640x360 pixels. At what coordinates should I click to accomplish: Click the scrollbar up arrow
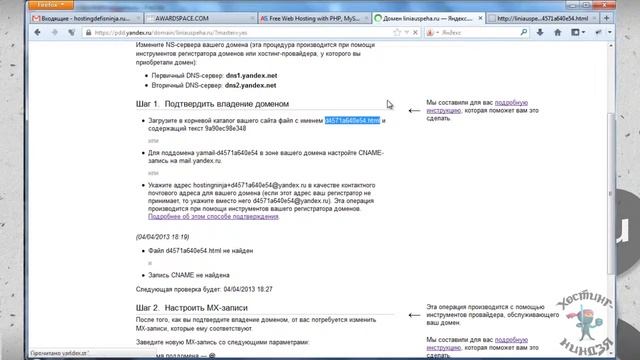coord(611,45)
